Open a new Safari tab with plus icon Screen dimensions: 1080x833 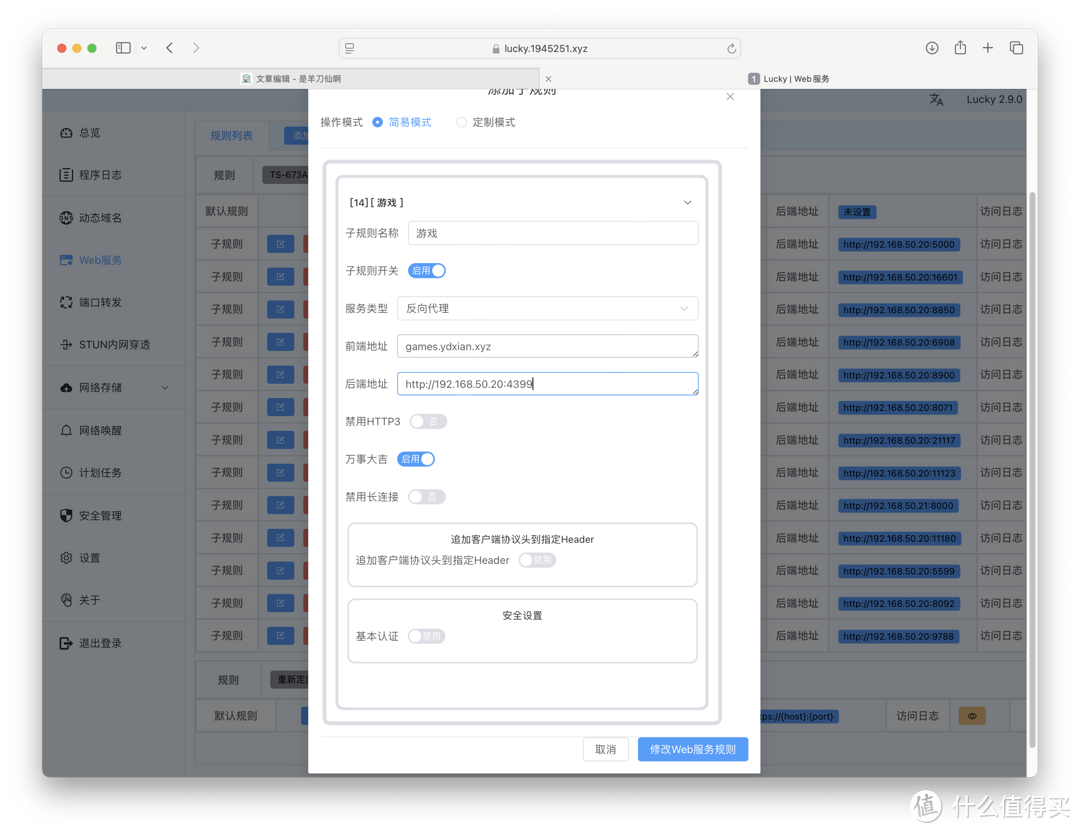988,48
